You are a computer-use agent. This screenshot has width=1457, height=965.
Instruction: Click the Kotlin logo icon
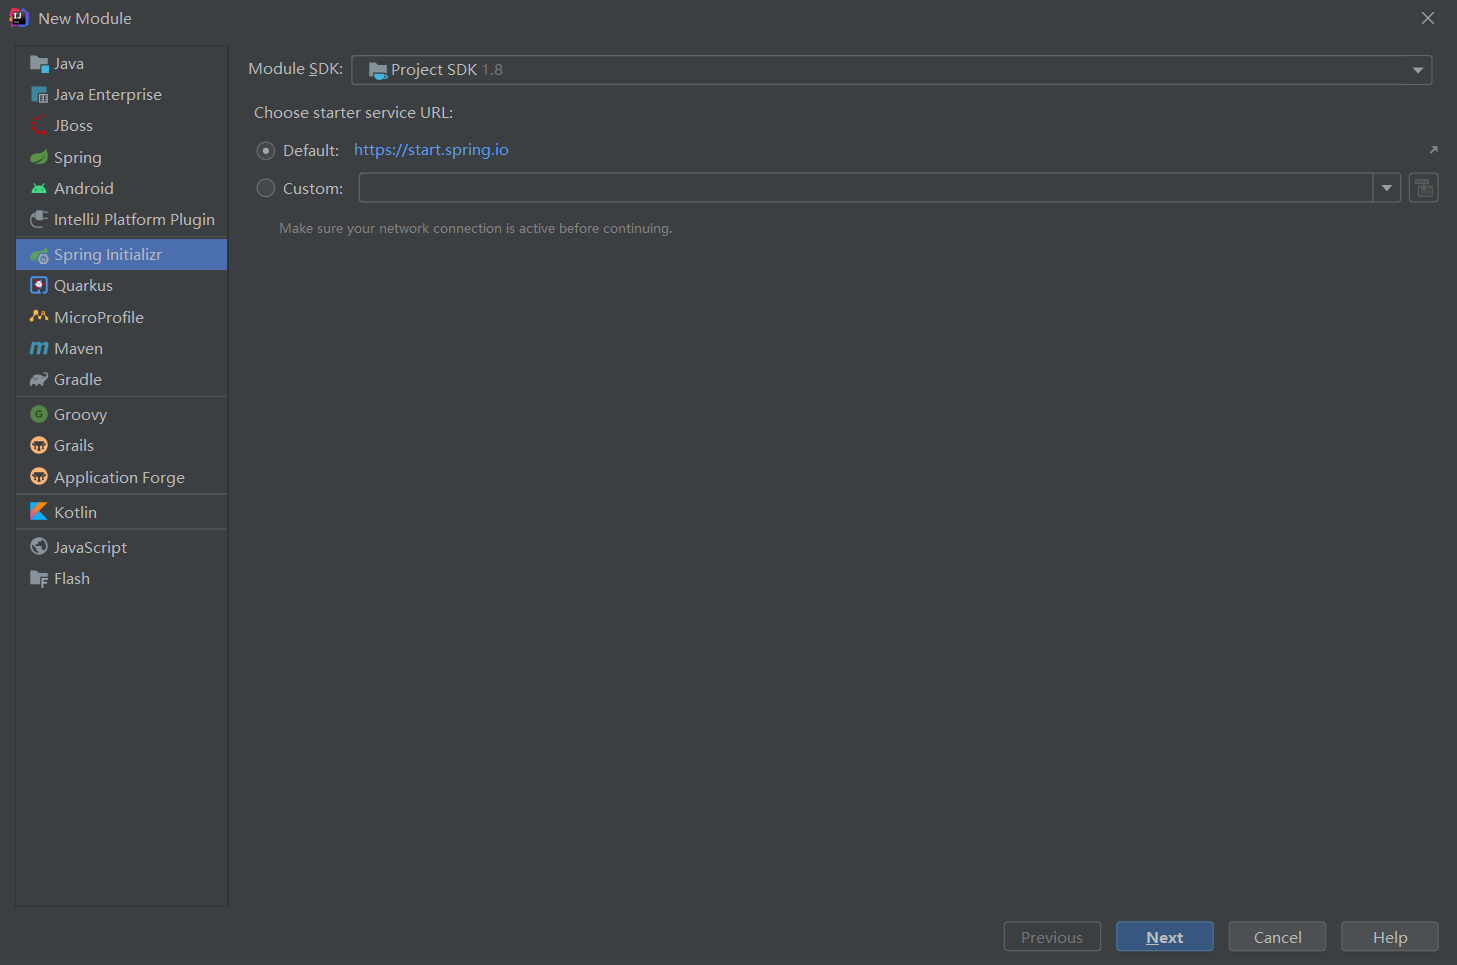[x=39, y=512]
